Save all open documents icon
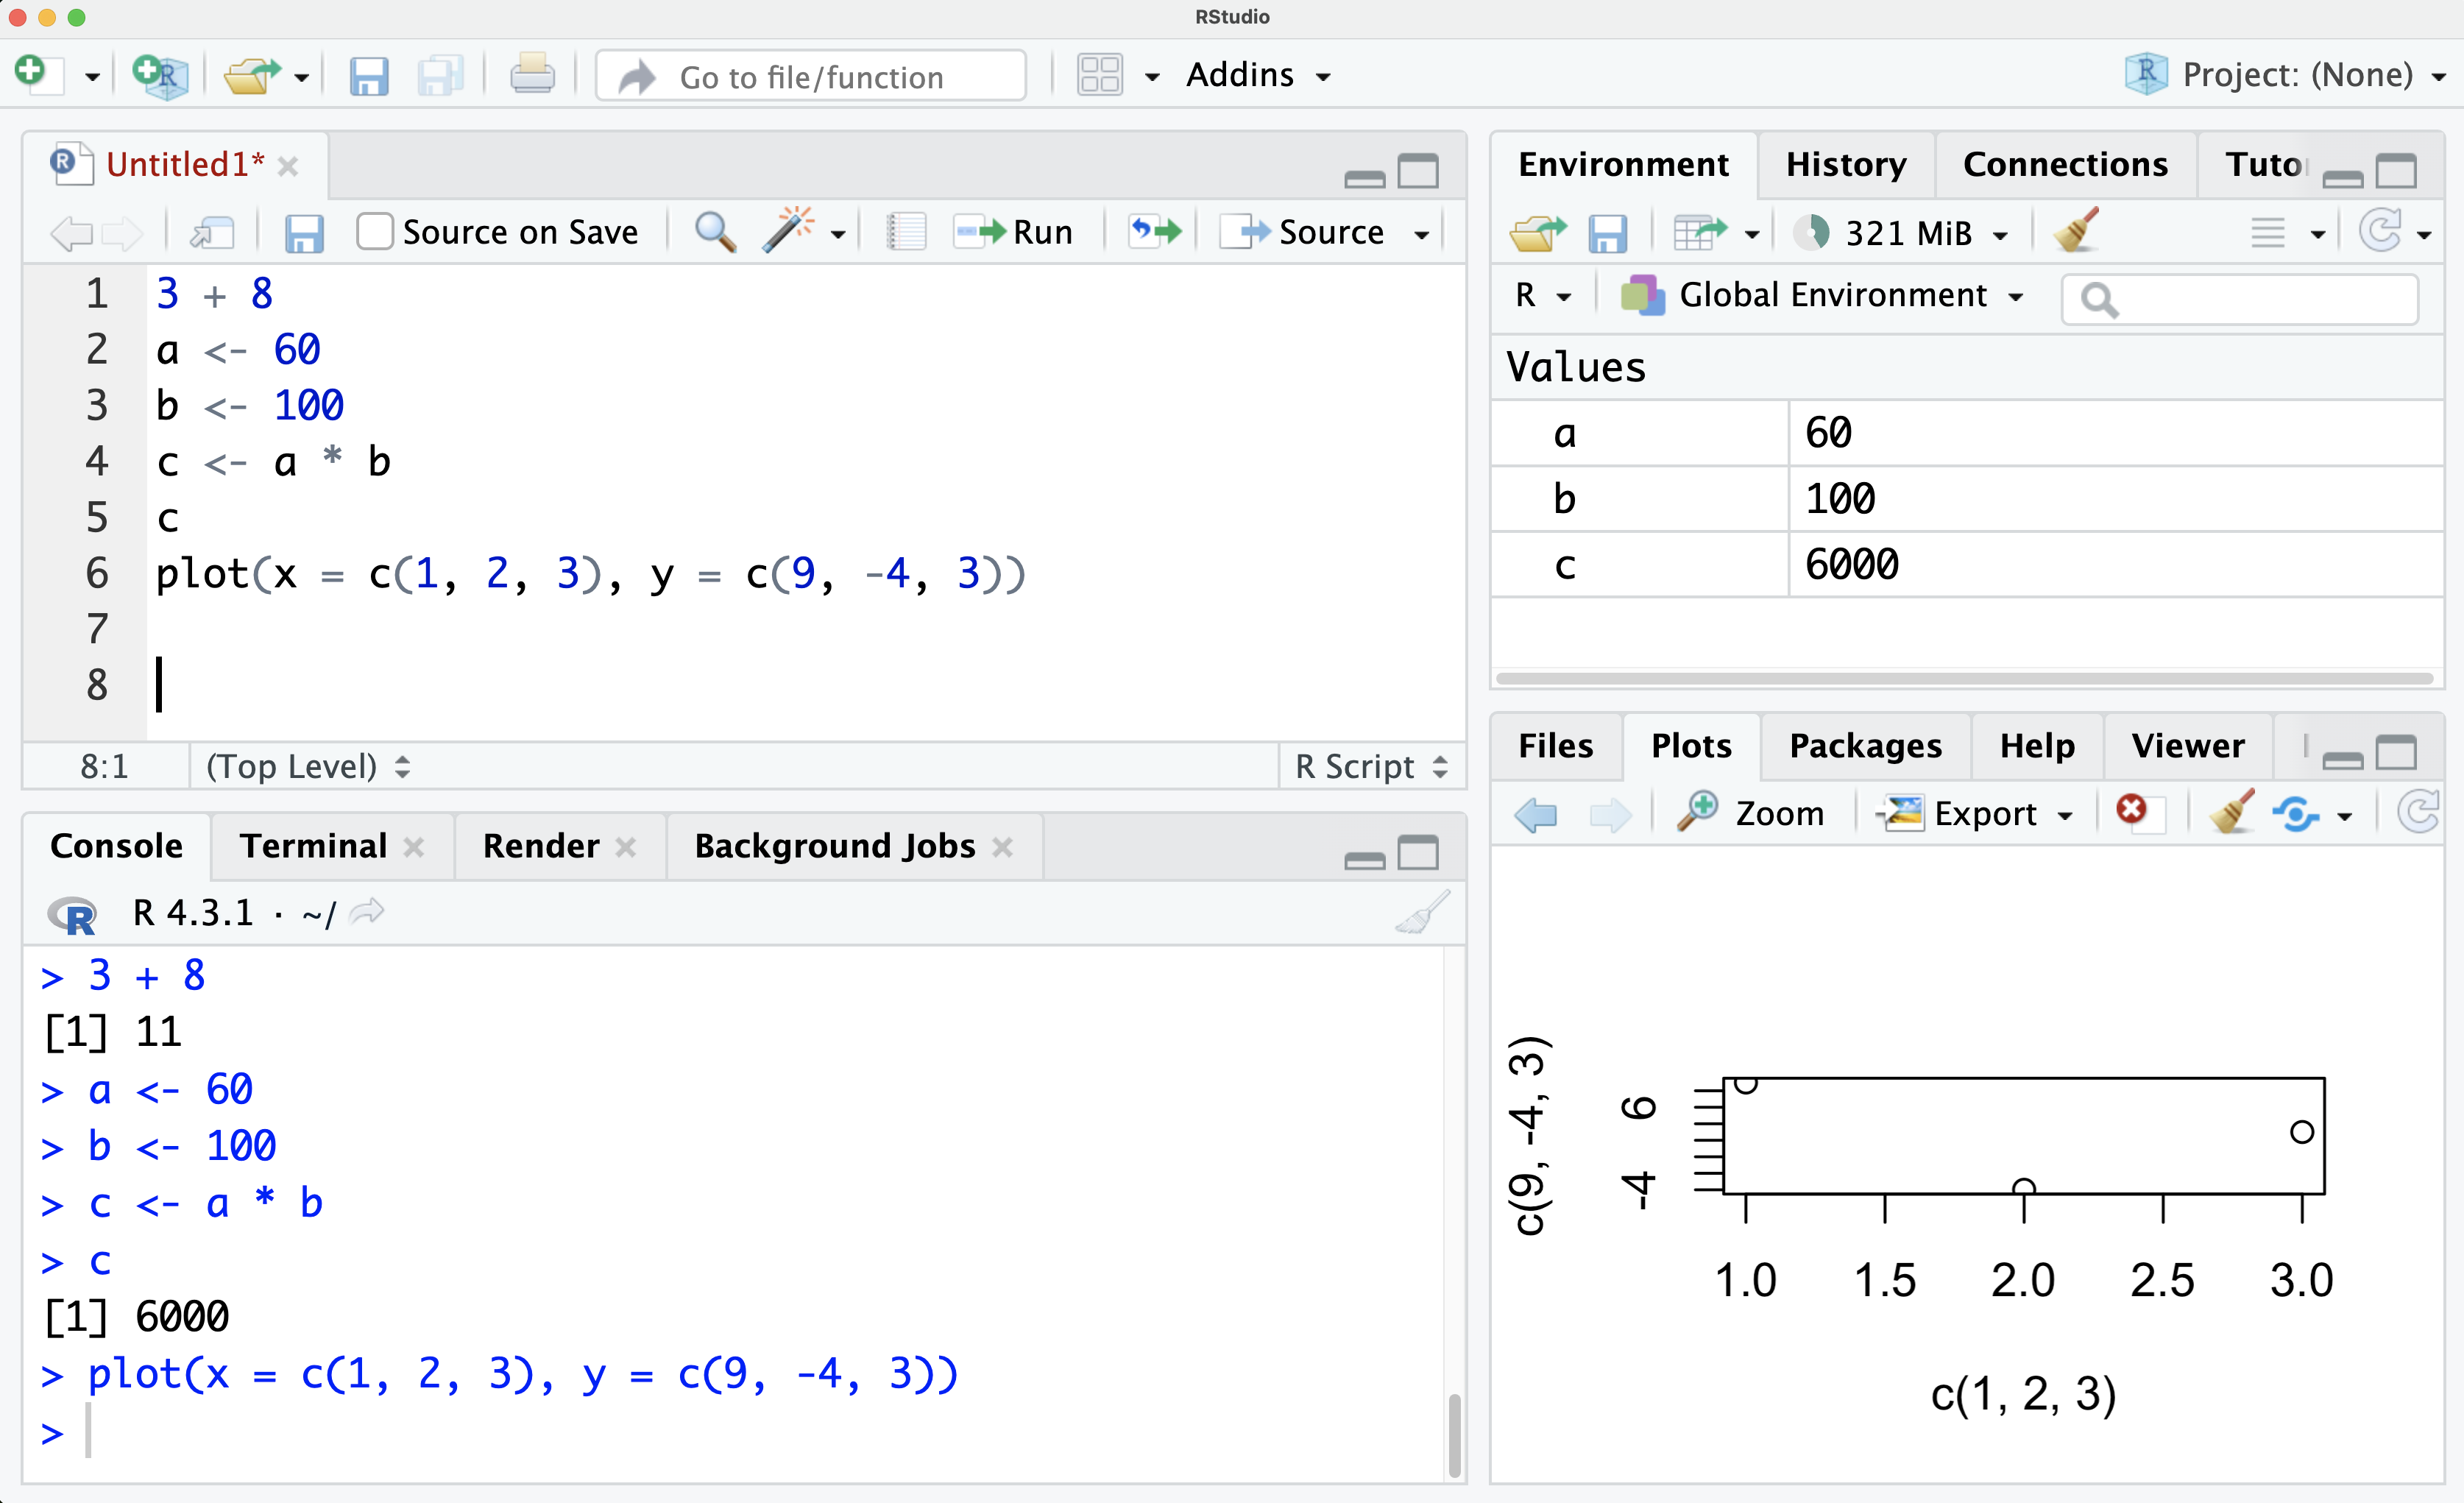Image resolution: width=2464 pixels, height=1503 pixels. [440, 76]
